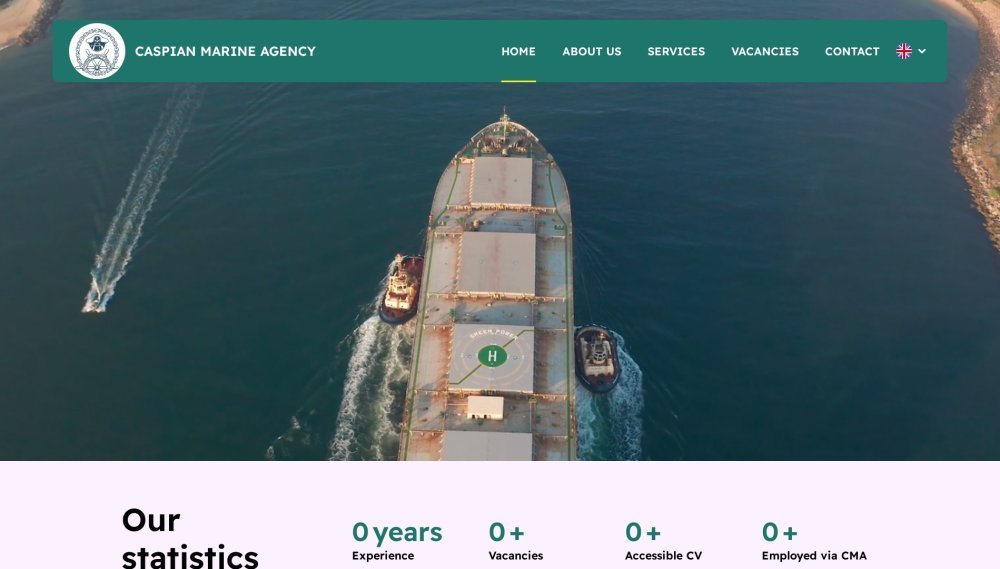Viewport: 1000px width, 569px height.
Task: Click the UK flag language icon
Action: click(904, 51)
